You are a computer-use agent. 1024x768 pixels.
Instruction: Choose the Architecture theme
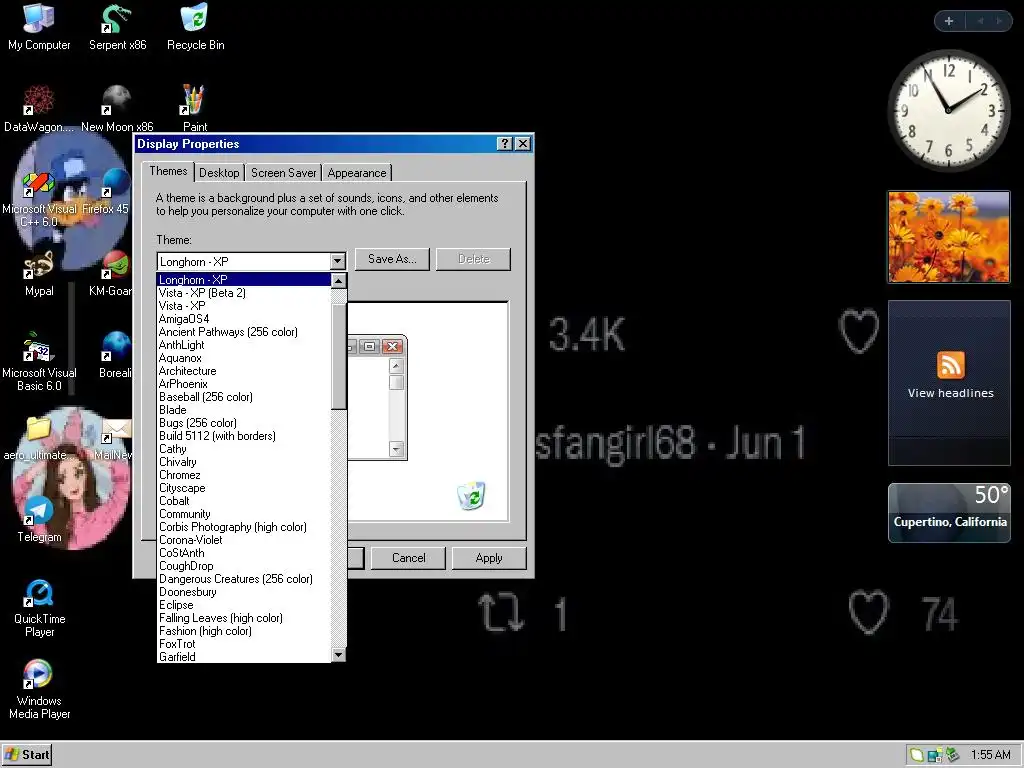click(244, 371)
